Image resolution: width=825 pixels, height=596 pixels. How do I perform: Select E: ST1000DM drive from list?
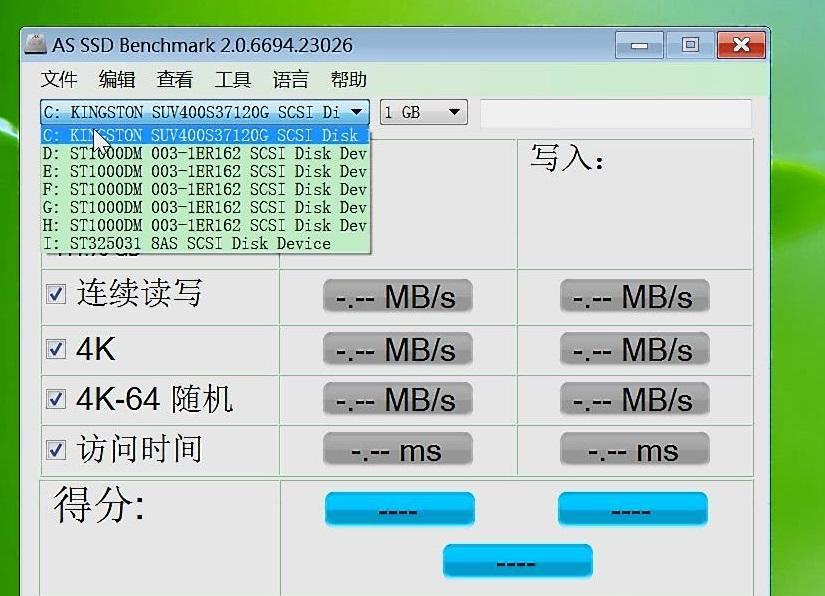point(205,171)
